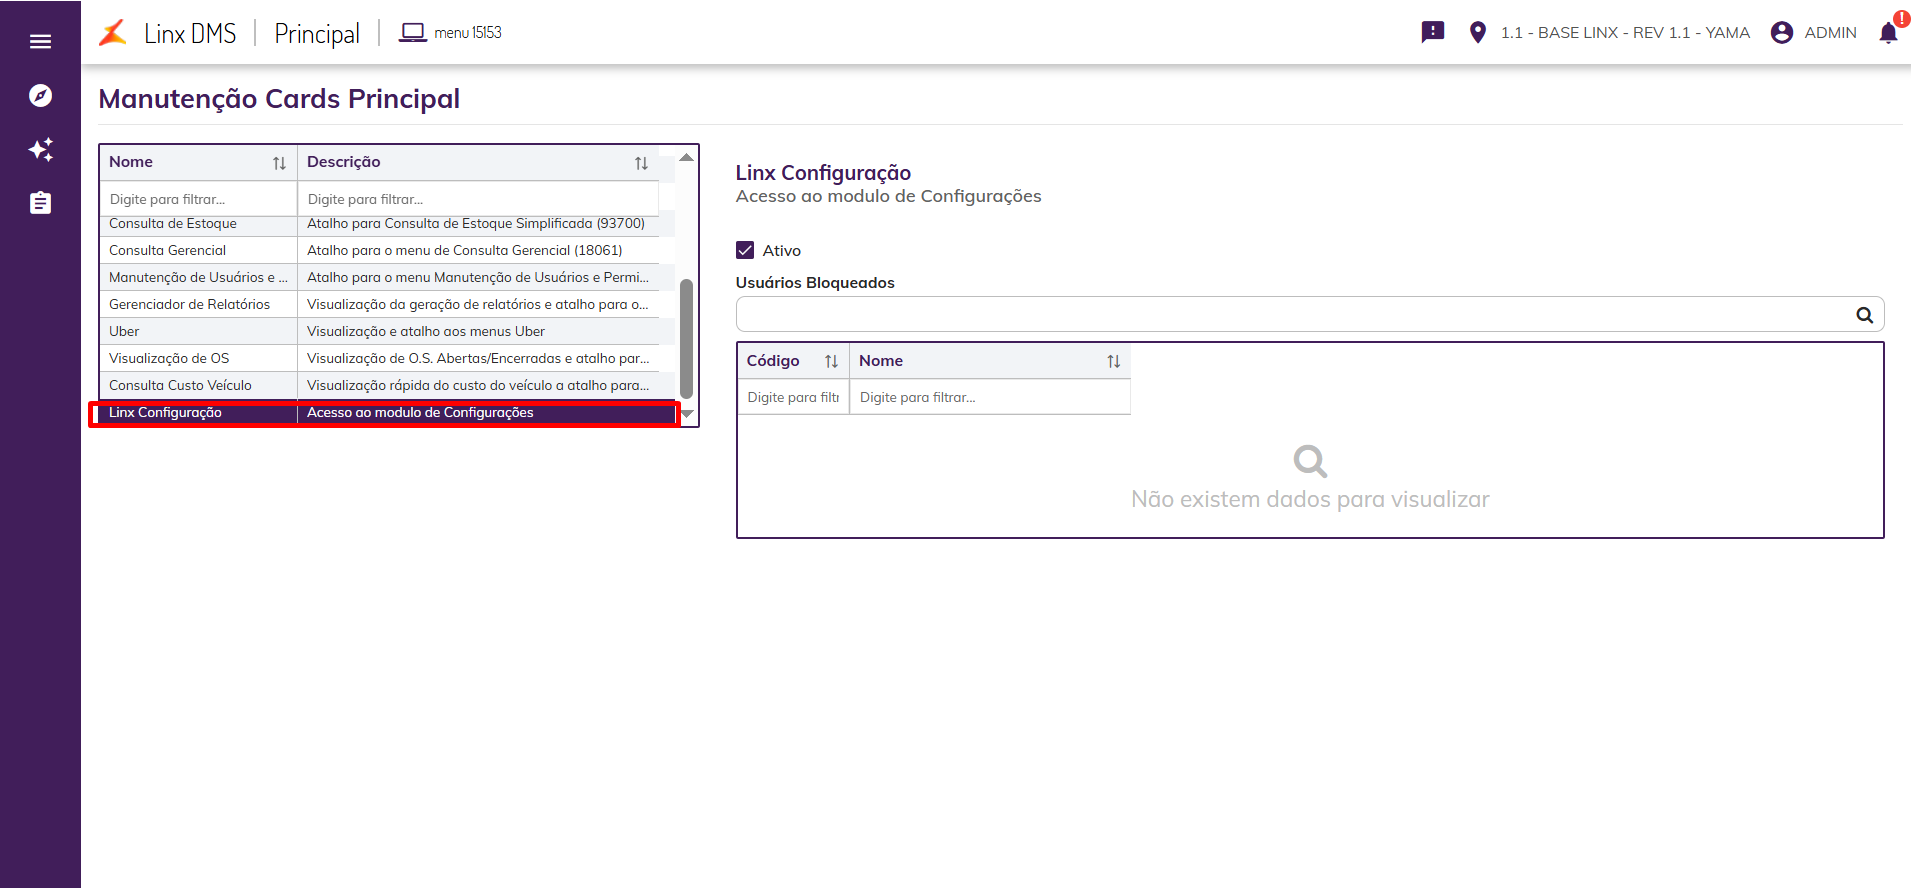This screenshot has height=888, width=1911.
Task: Select the Consulta Custo Veículo row
Action: point(386,385)
